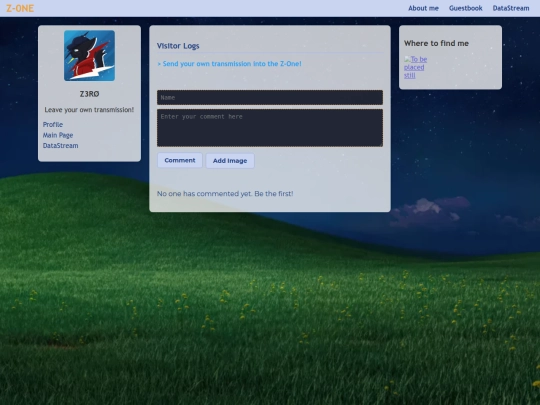Click 'Leave your own transmission!' text
This screenshot has width=540, height=405.
(89, 110)
